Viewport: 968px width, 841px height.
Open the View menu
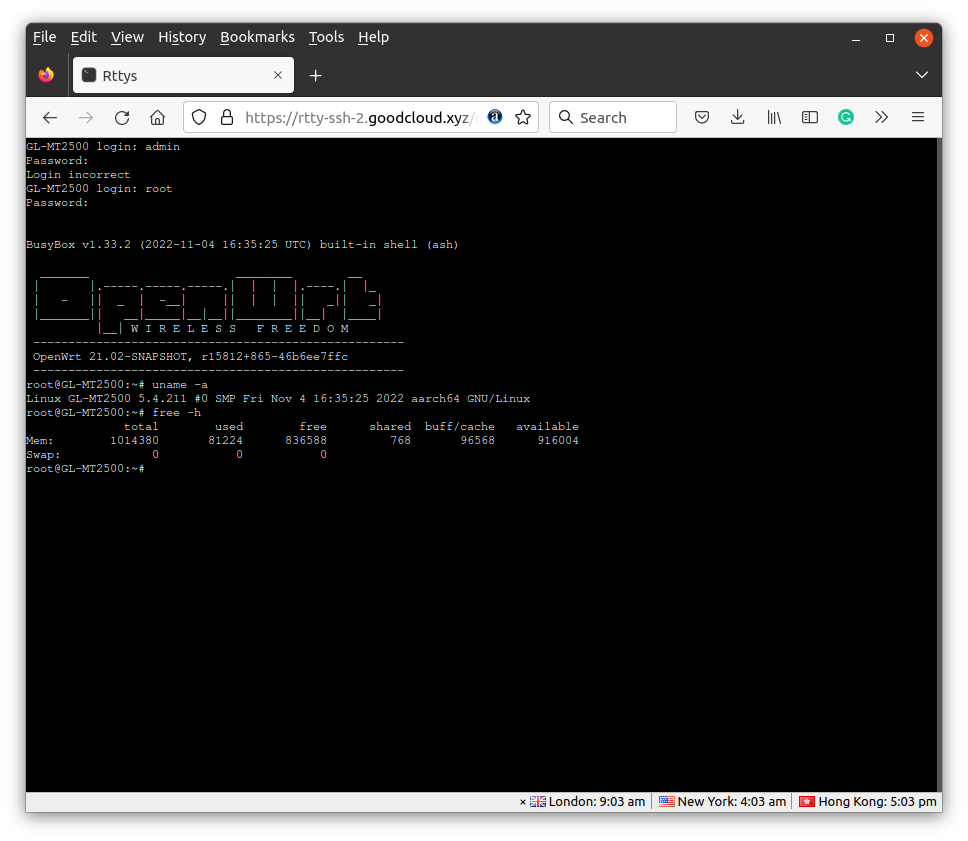click(127, 37)
